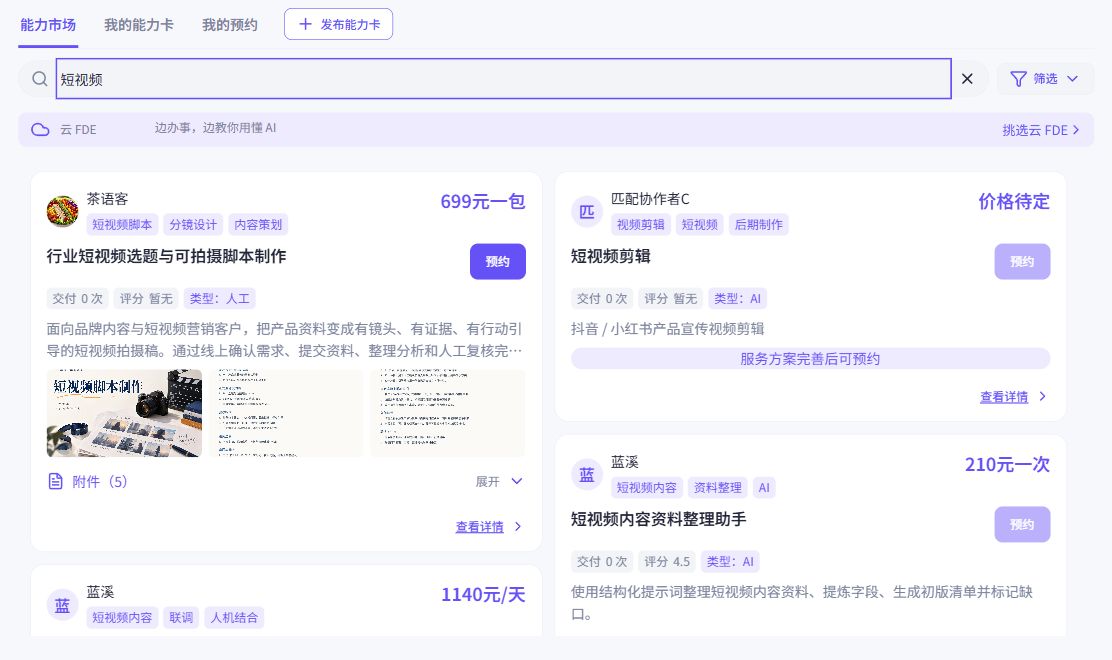Select the 内容策划 tag
The width and height of the screenshot is (1112, 660).
tap(258, 225)
